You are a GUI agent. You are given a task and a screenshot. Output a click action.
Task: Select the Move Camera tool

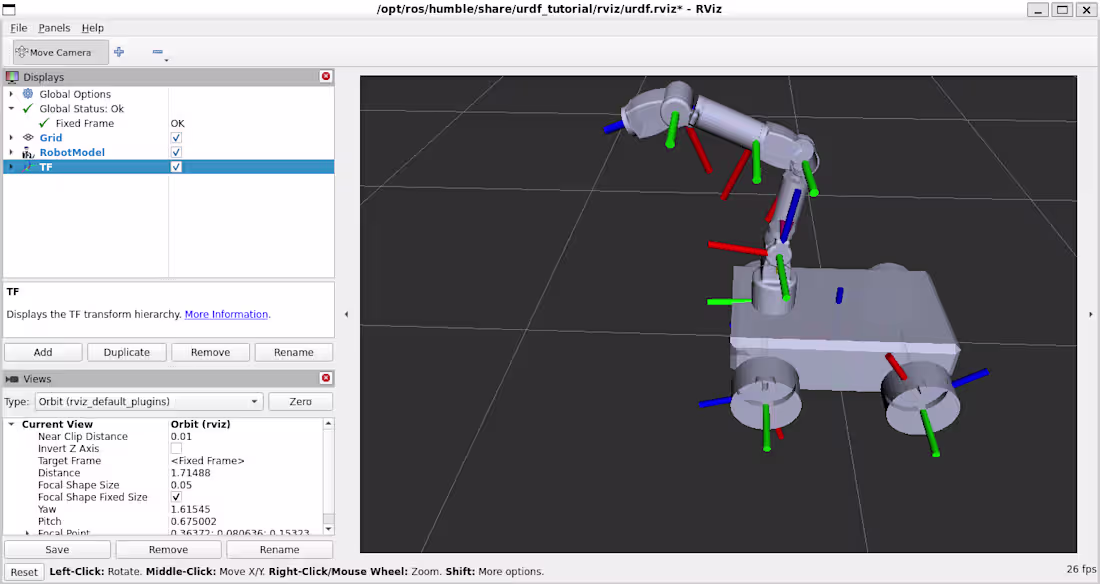tap(60, 51)
